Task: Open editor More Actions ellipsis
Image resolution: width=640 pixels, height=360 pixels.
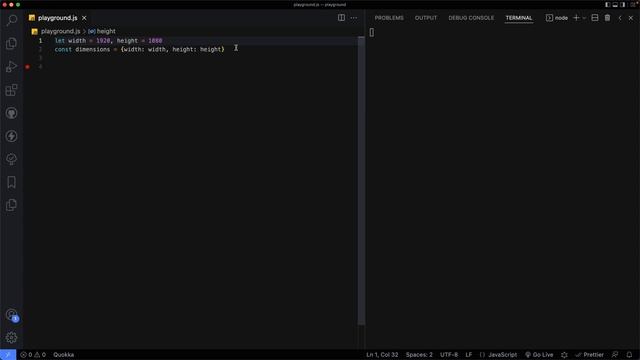Action: point(353,18)
